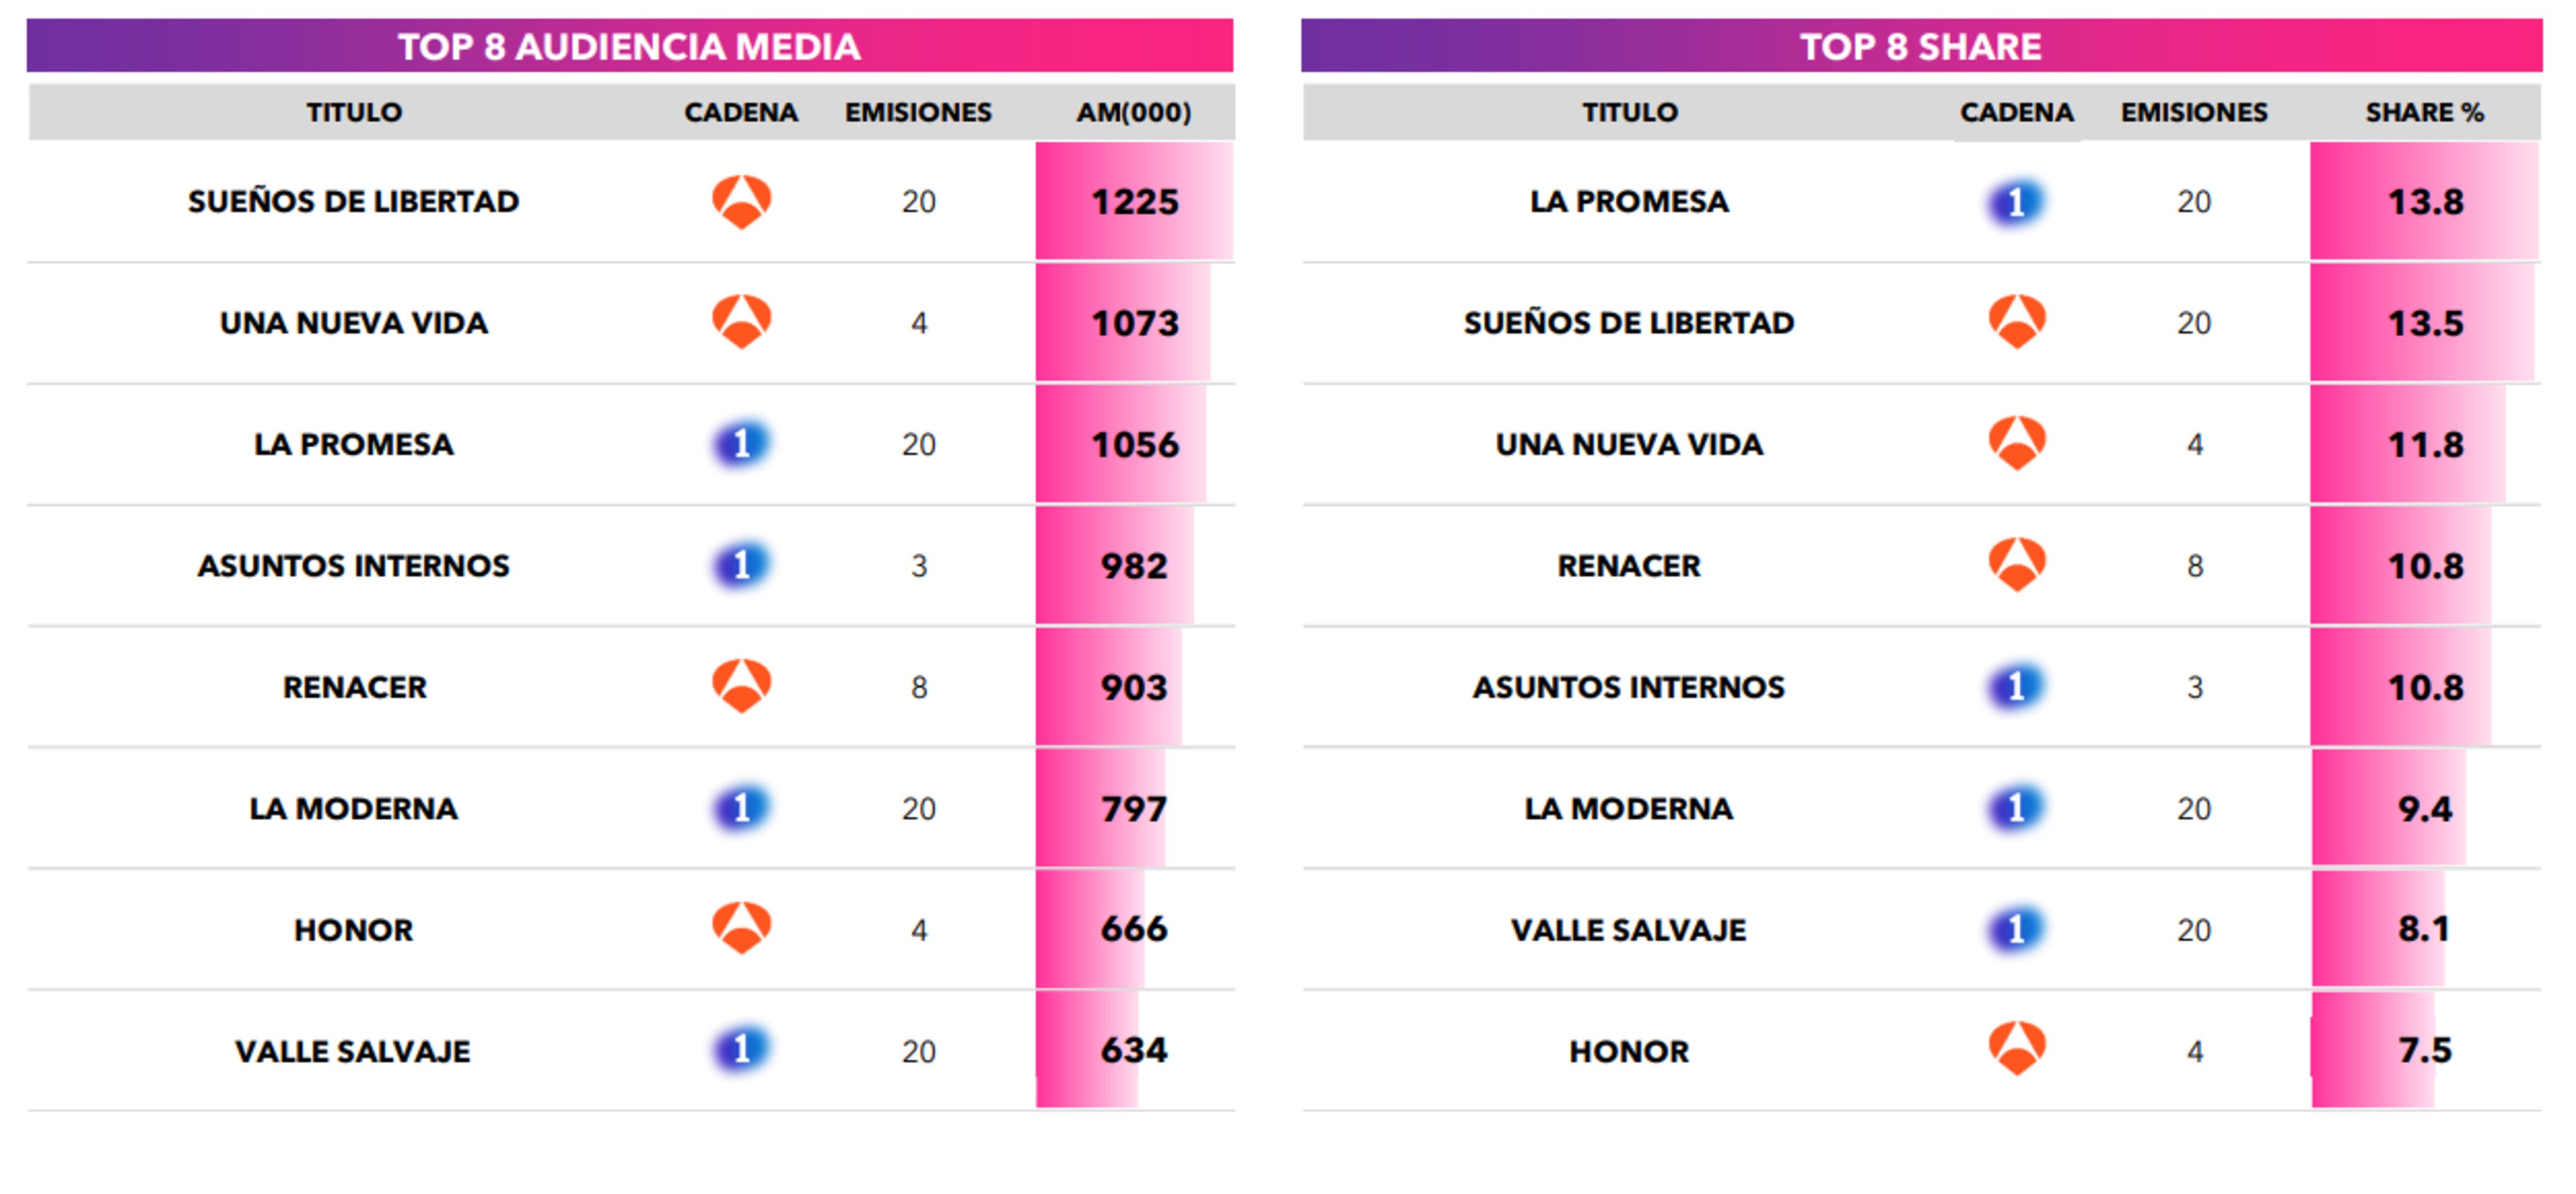Click the 10.8 share value for Asuntos Internos

pos(2424,687)
